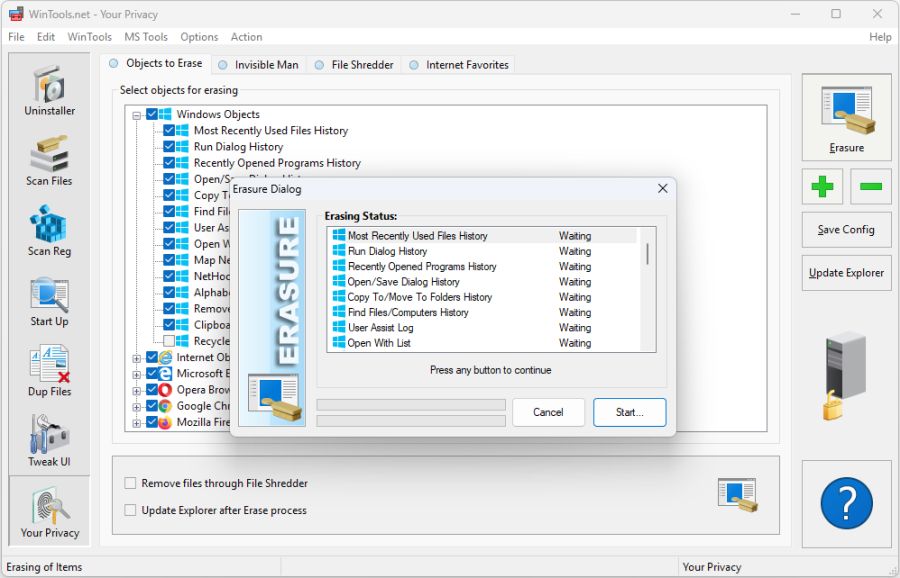Screen dimensions: 900x578
Task: Open the Uninstaller tool
Action: pyautogui.click(x=48, y=90)
